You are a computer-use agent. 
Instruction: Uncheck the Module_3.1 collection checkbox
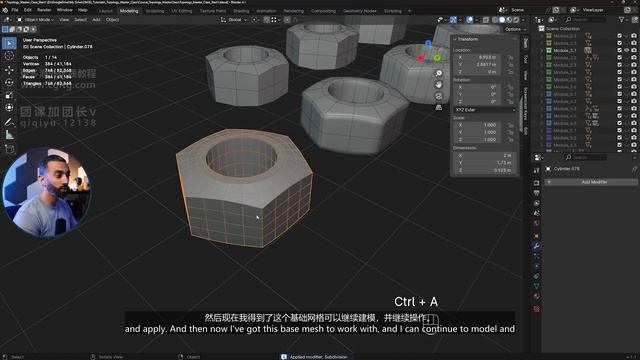pyautogui.click(x=620, y=51)
